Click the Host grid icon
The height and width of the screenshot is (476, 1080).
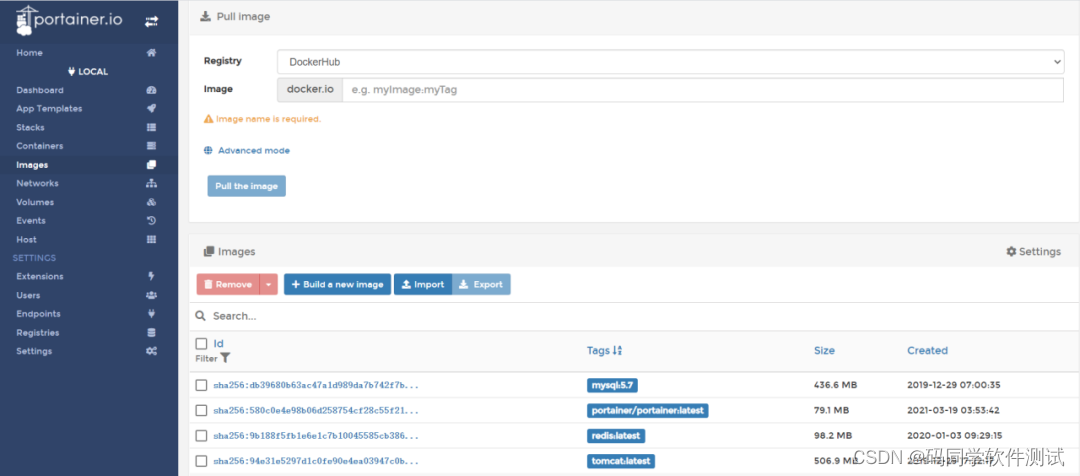pos(152,240)
